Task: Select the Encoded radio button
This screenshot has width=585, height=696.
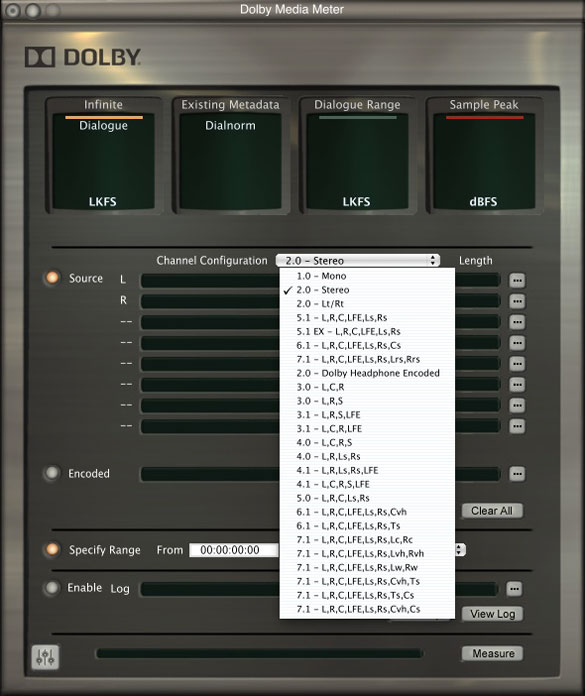Action: tap(52, 473)
